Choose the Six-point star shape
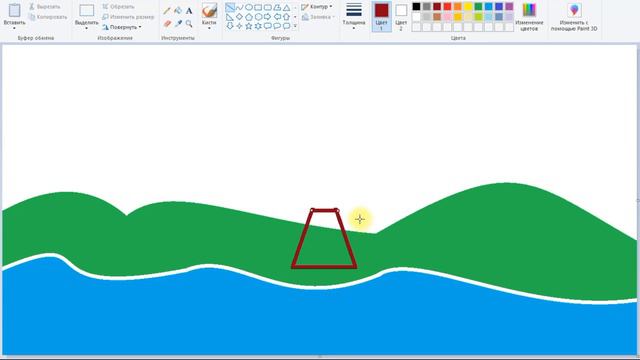Image resolution: width=640 pixels, height=360 pixels. [x=258, y=26]
